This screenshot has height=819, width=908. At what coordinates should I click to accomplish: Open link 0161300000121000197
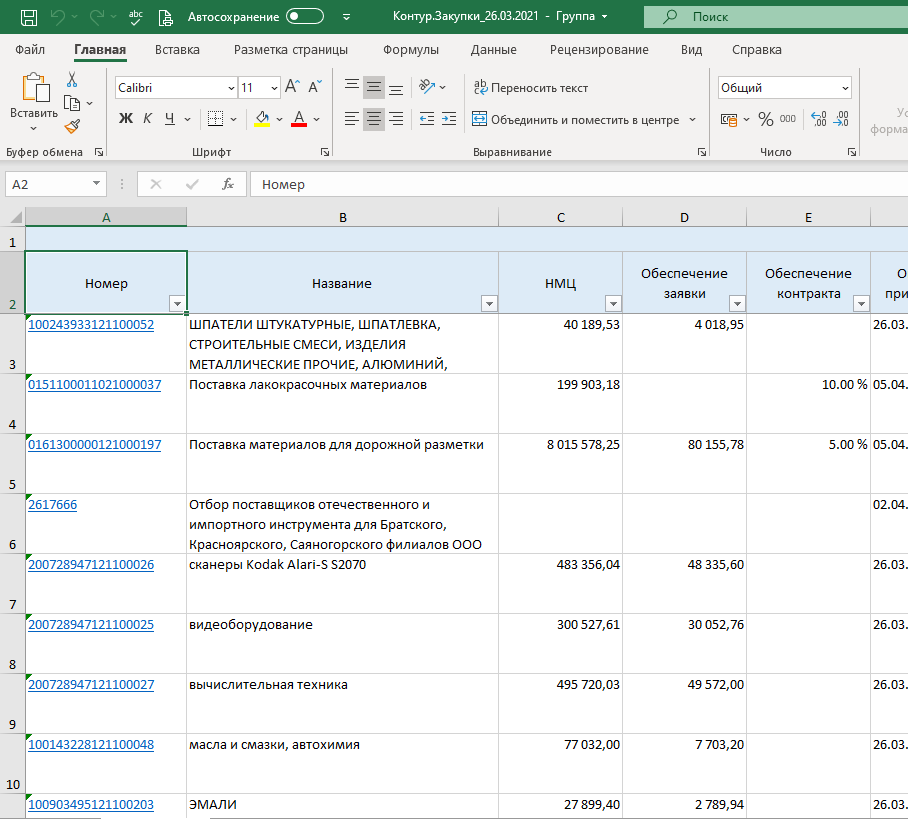(94, 445)
